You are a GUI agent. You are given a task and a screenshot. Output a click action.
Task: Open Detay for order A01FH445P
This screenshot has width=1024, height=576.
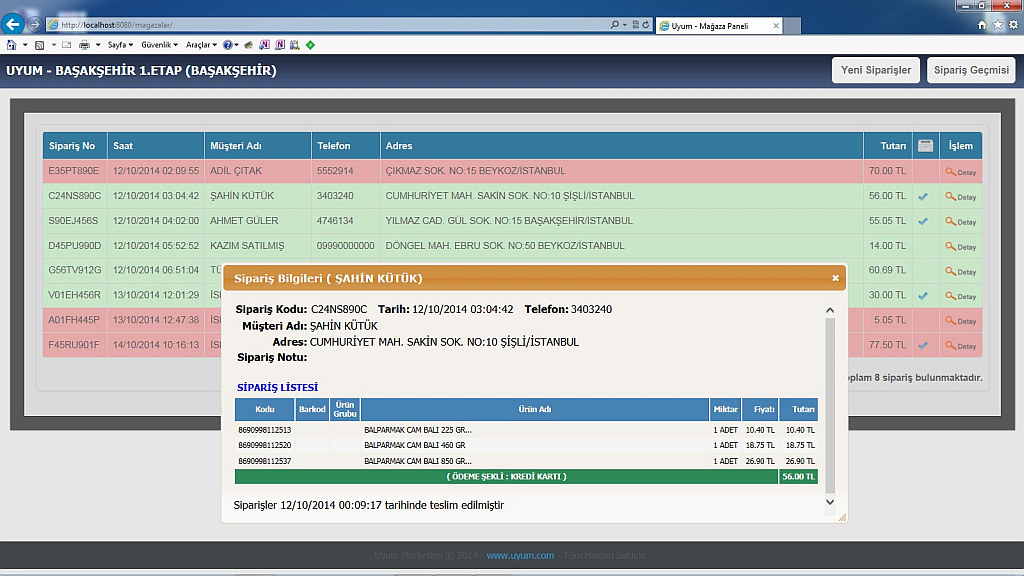(960, 321)
